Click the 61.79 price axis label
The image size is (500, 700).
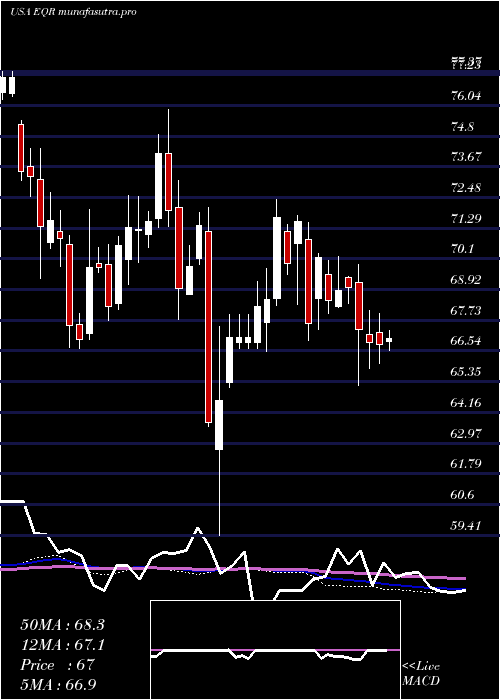[x=466, y=464]
